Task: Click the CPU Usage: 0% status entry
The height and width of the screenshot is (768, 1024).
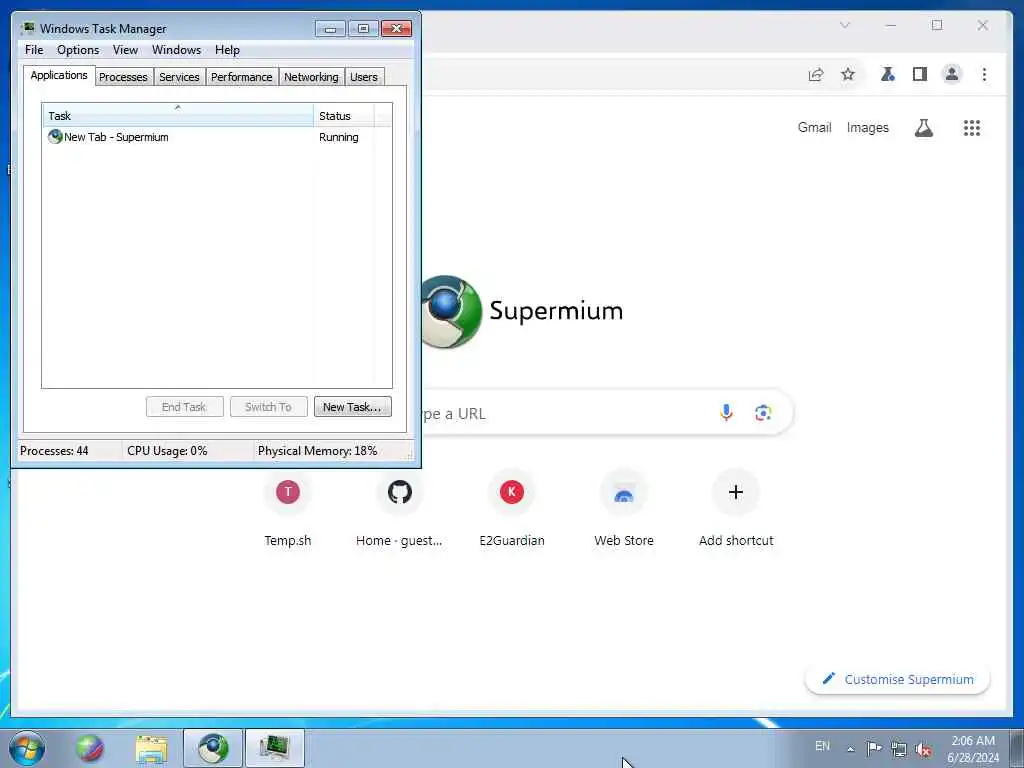Action: (x=167, y=451)
